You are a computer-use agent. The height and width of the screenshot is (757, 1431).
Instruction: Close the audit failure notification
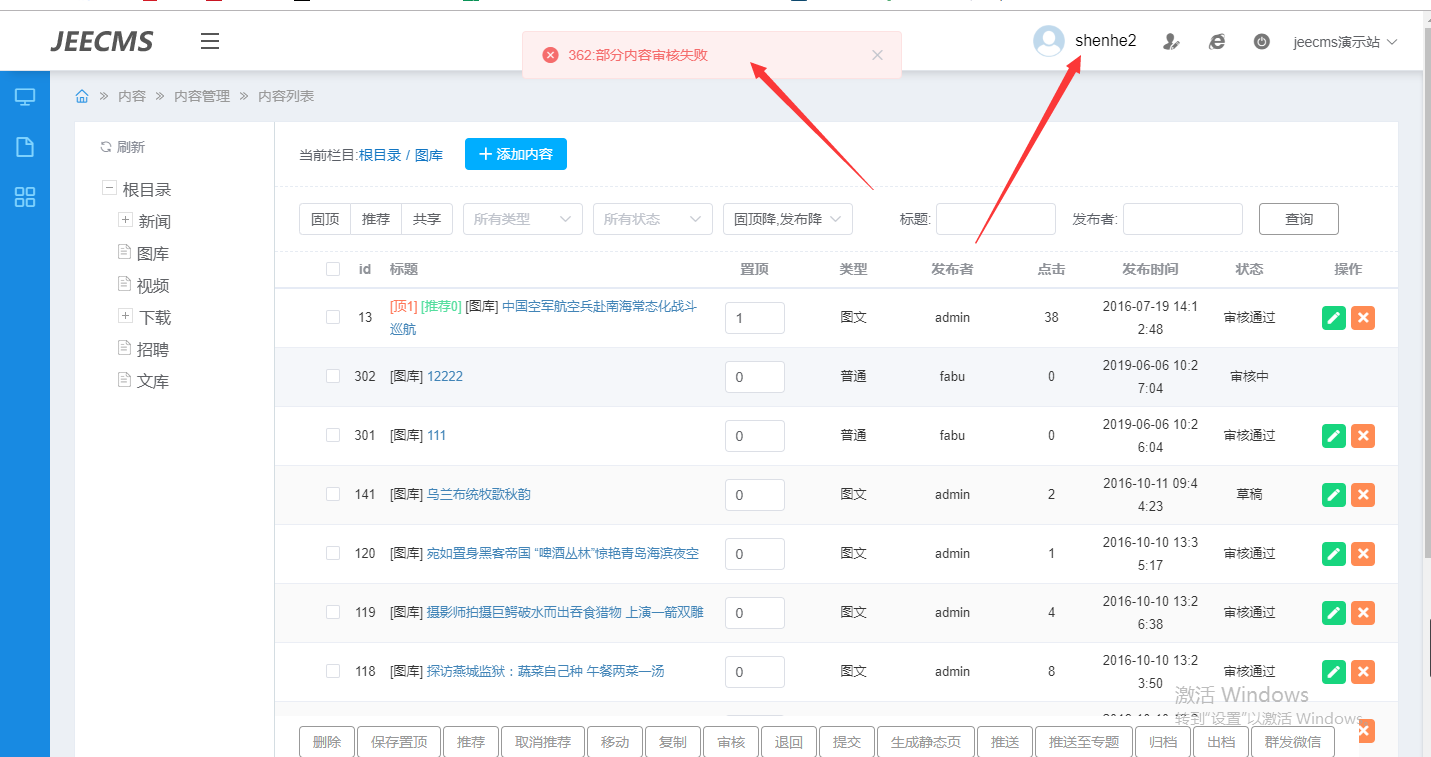(x=877, y=55)
